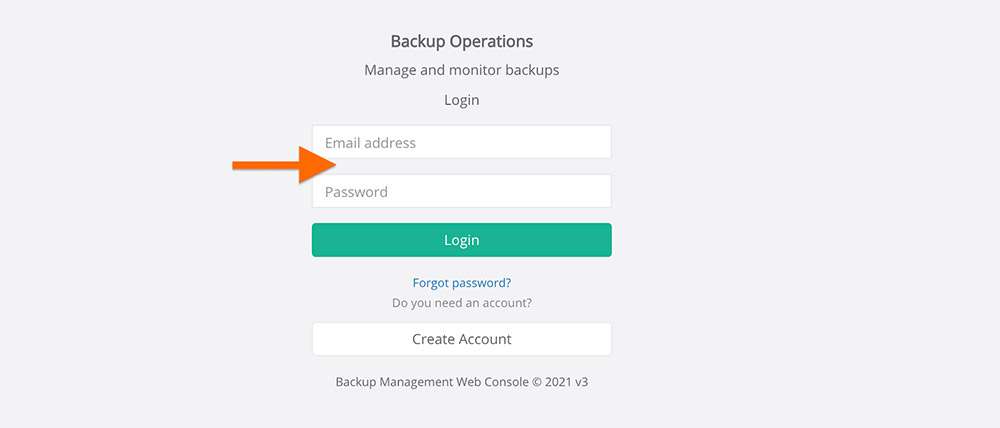Click the Email address placeholder text
The image size is (1000, 428).
371,143
